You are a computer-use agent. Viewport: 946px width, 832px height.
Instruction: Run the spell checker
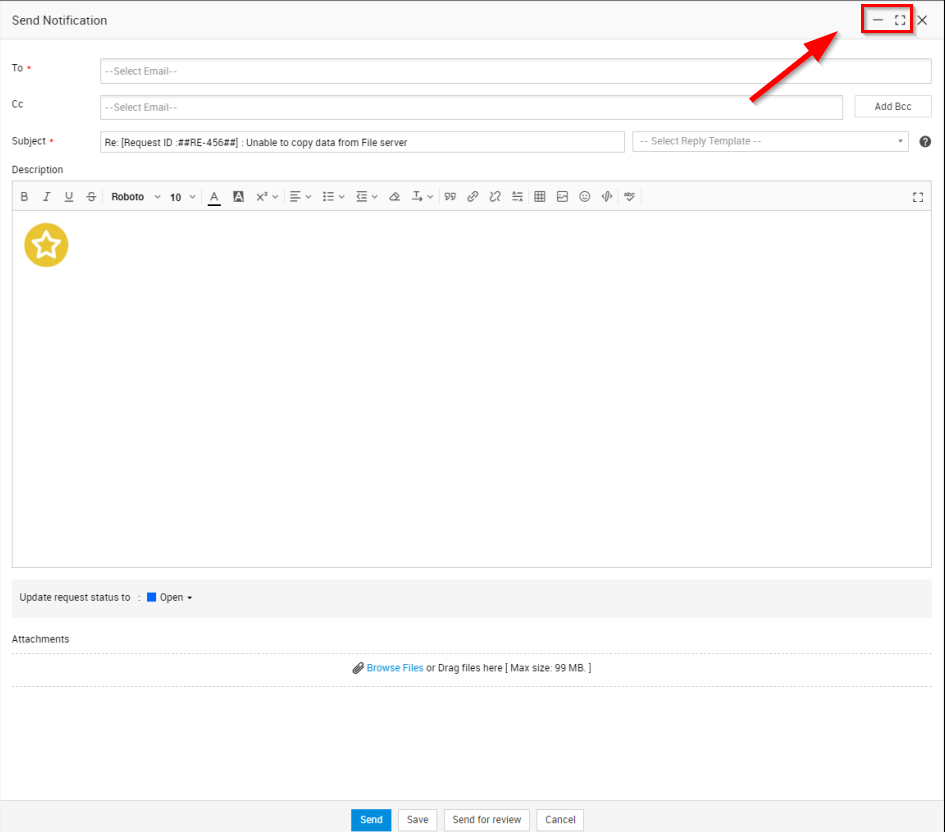(628, 196)
